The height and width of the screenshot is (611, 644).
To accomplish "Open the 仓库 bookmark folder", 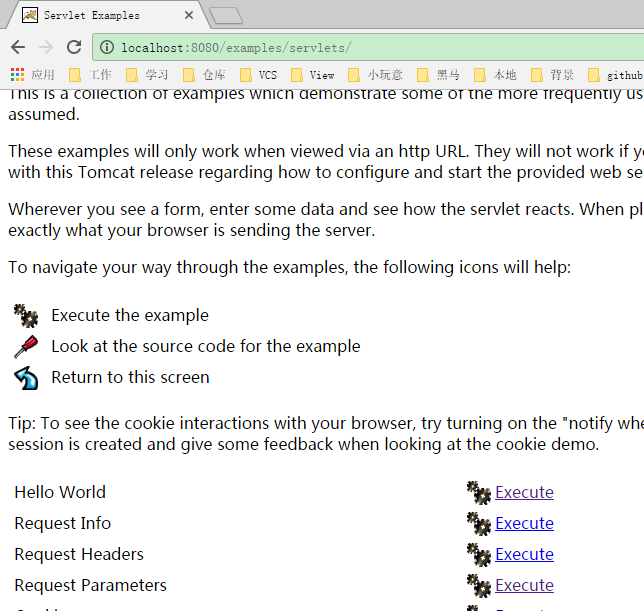I will pyautogui.click(x=204, y=75).
